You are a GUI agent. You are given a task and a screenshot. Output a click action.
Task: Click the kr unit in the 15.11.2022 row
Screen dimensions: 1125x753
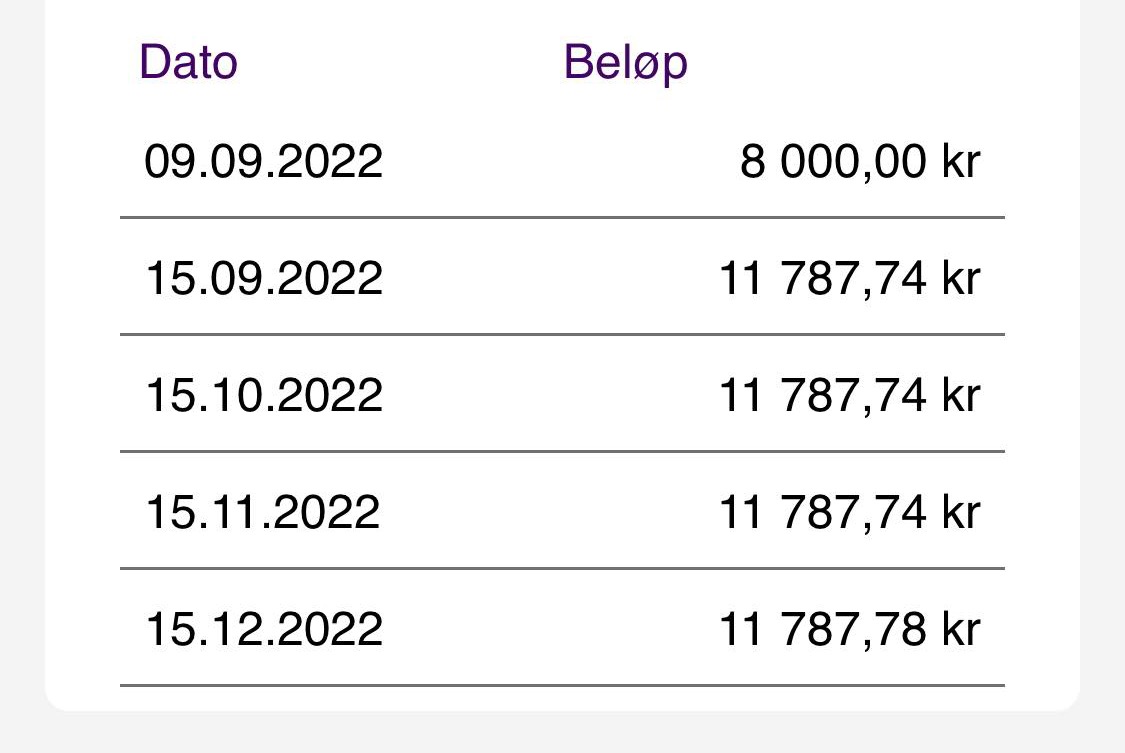[x=960, y=512]
